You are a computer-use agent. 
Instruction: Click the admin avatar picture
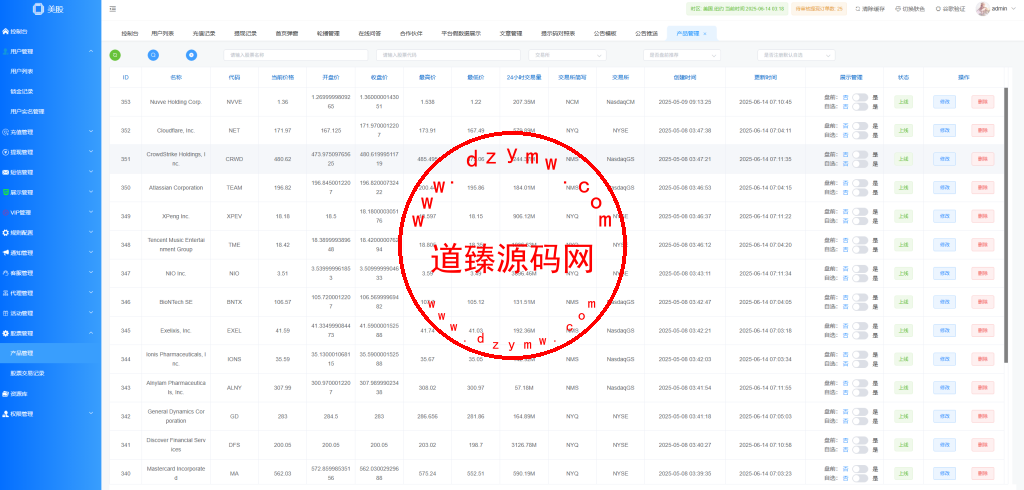click(x=982, y=9)
